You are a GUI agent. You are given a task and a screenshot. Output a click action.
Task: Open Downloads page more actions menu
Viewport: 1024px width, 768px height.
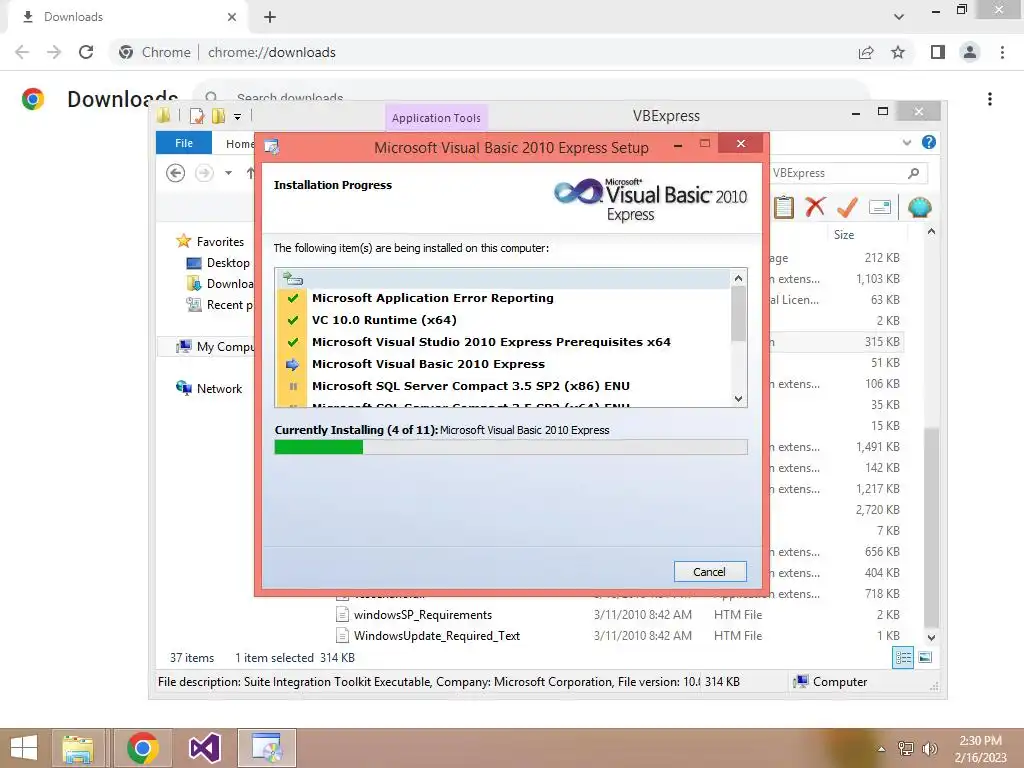coord(990,99)
